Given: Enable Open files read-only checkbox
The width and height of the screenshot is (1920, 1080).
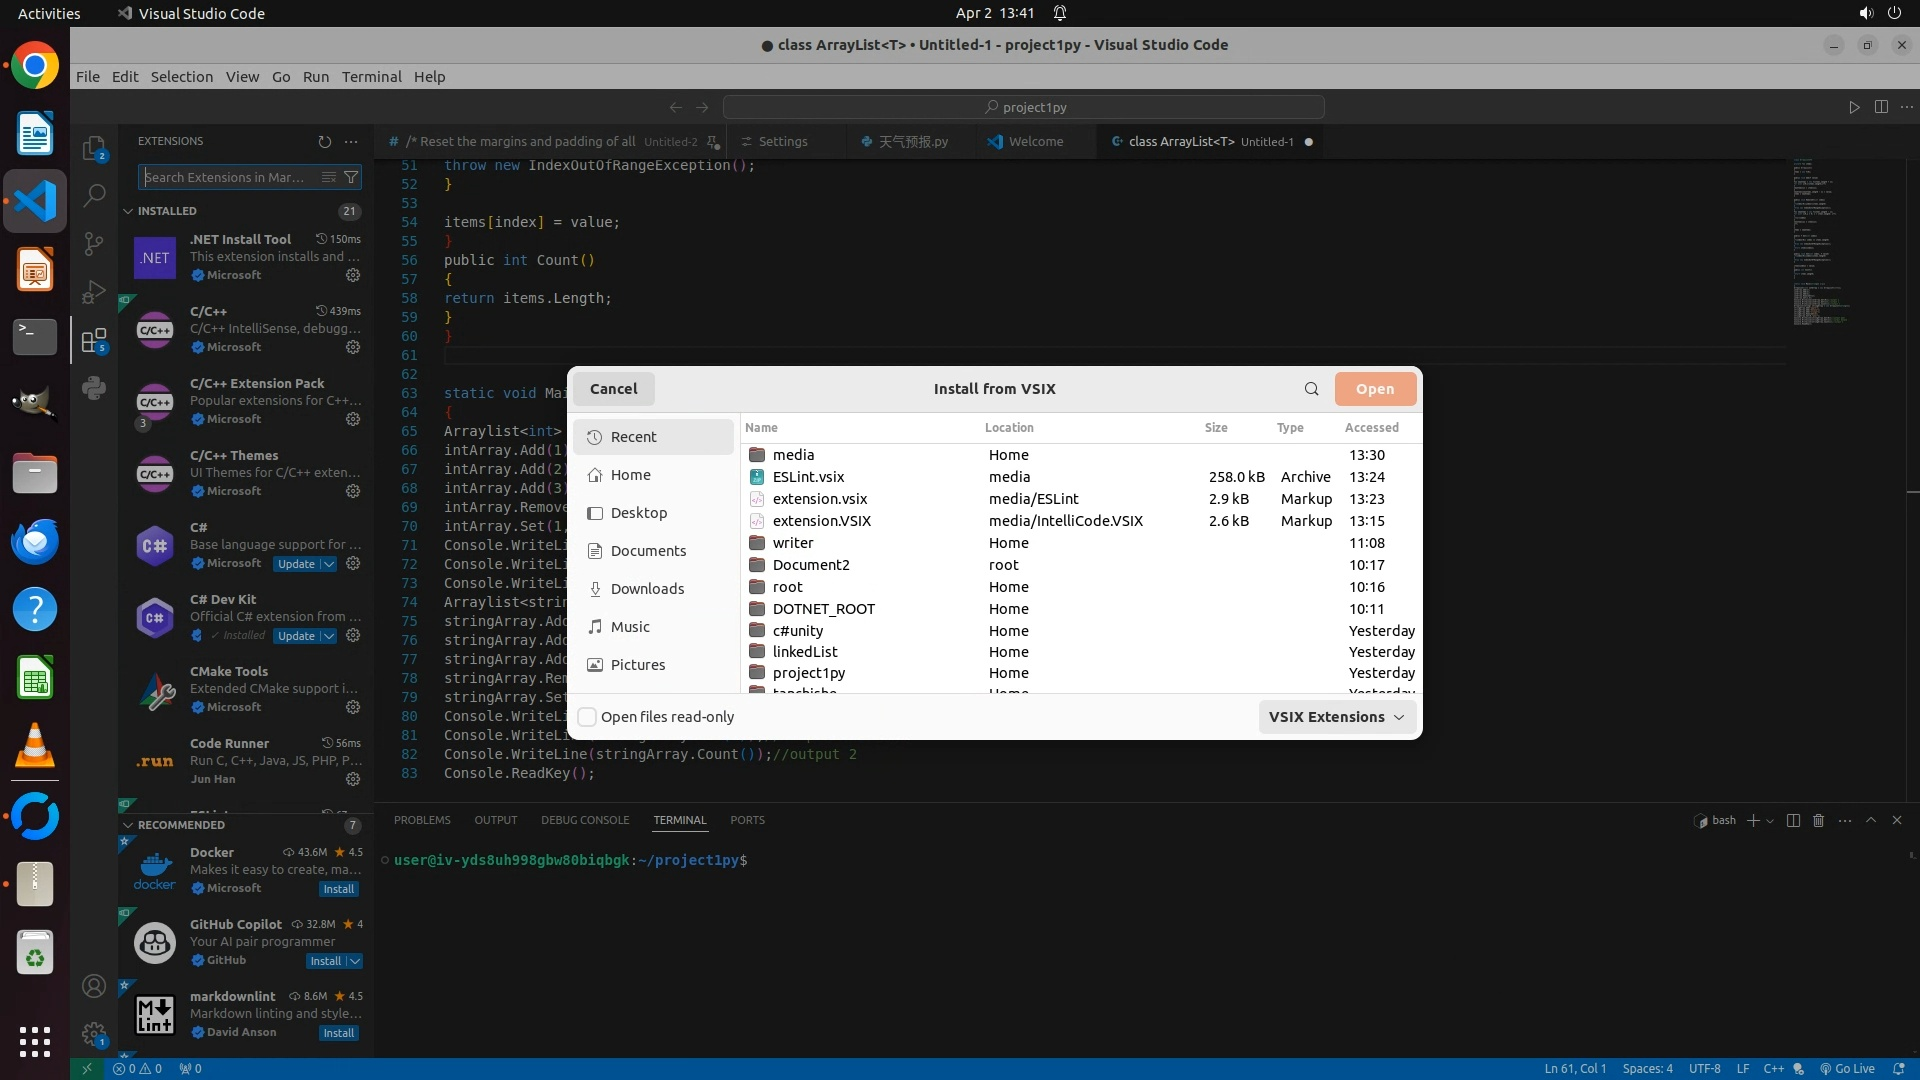Looking at the screenshot, I should pyautogui.click(x=588, y=717).
